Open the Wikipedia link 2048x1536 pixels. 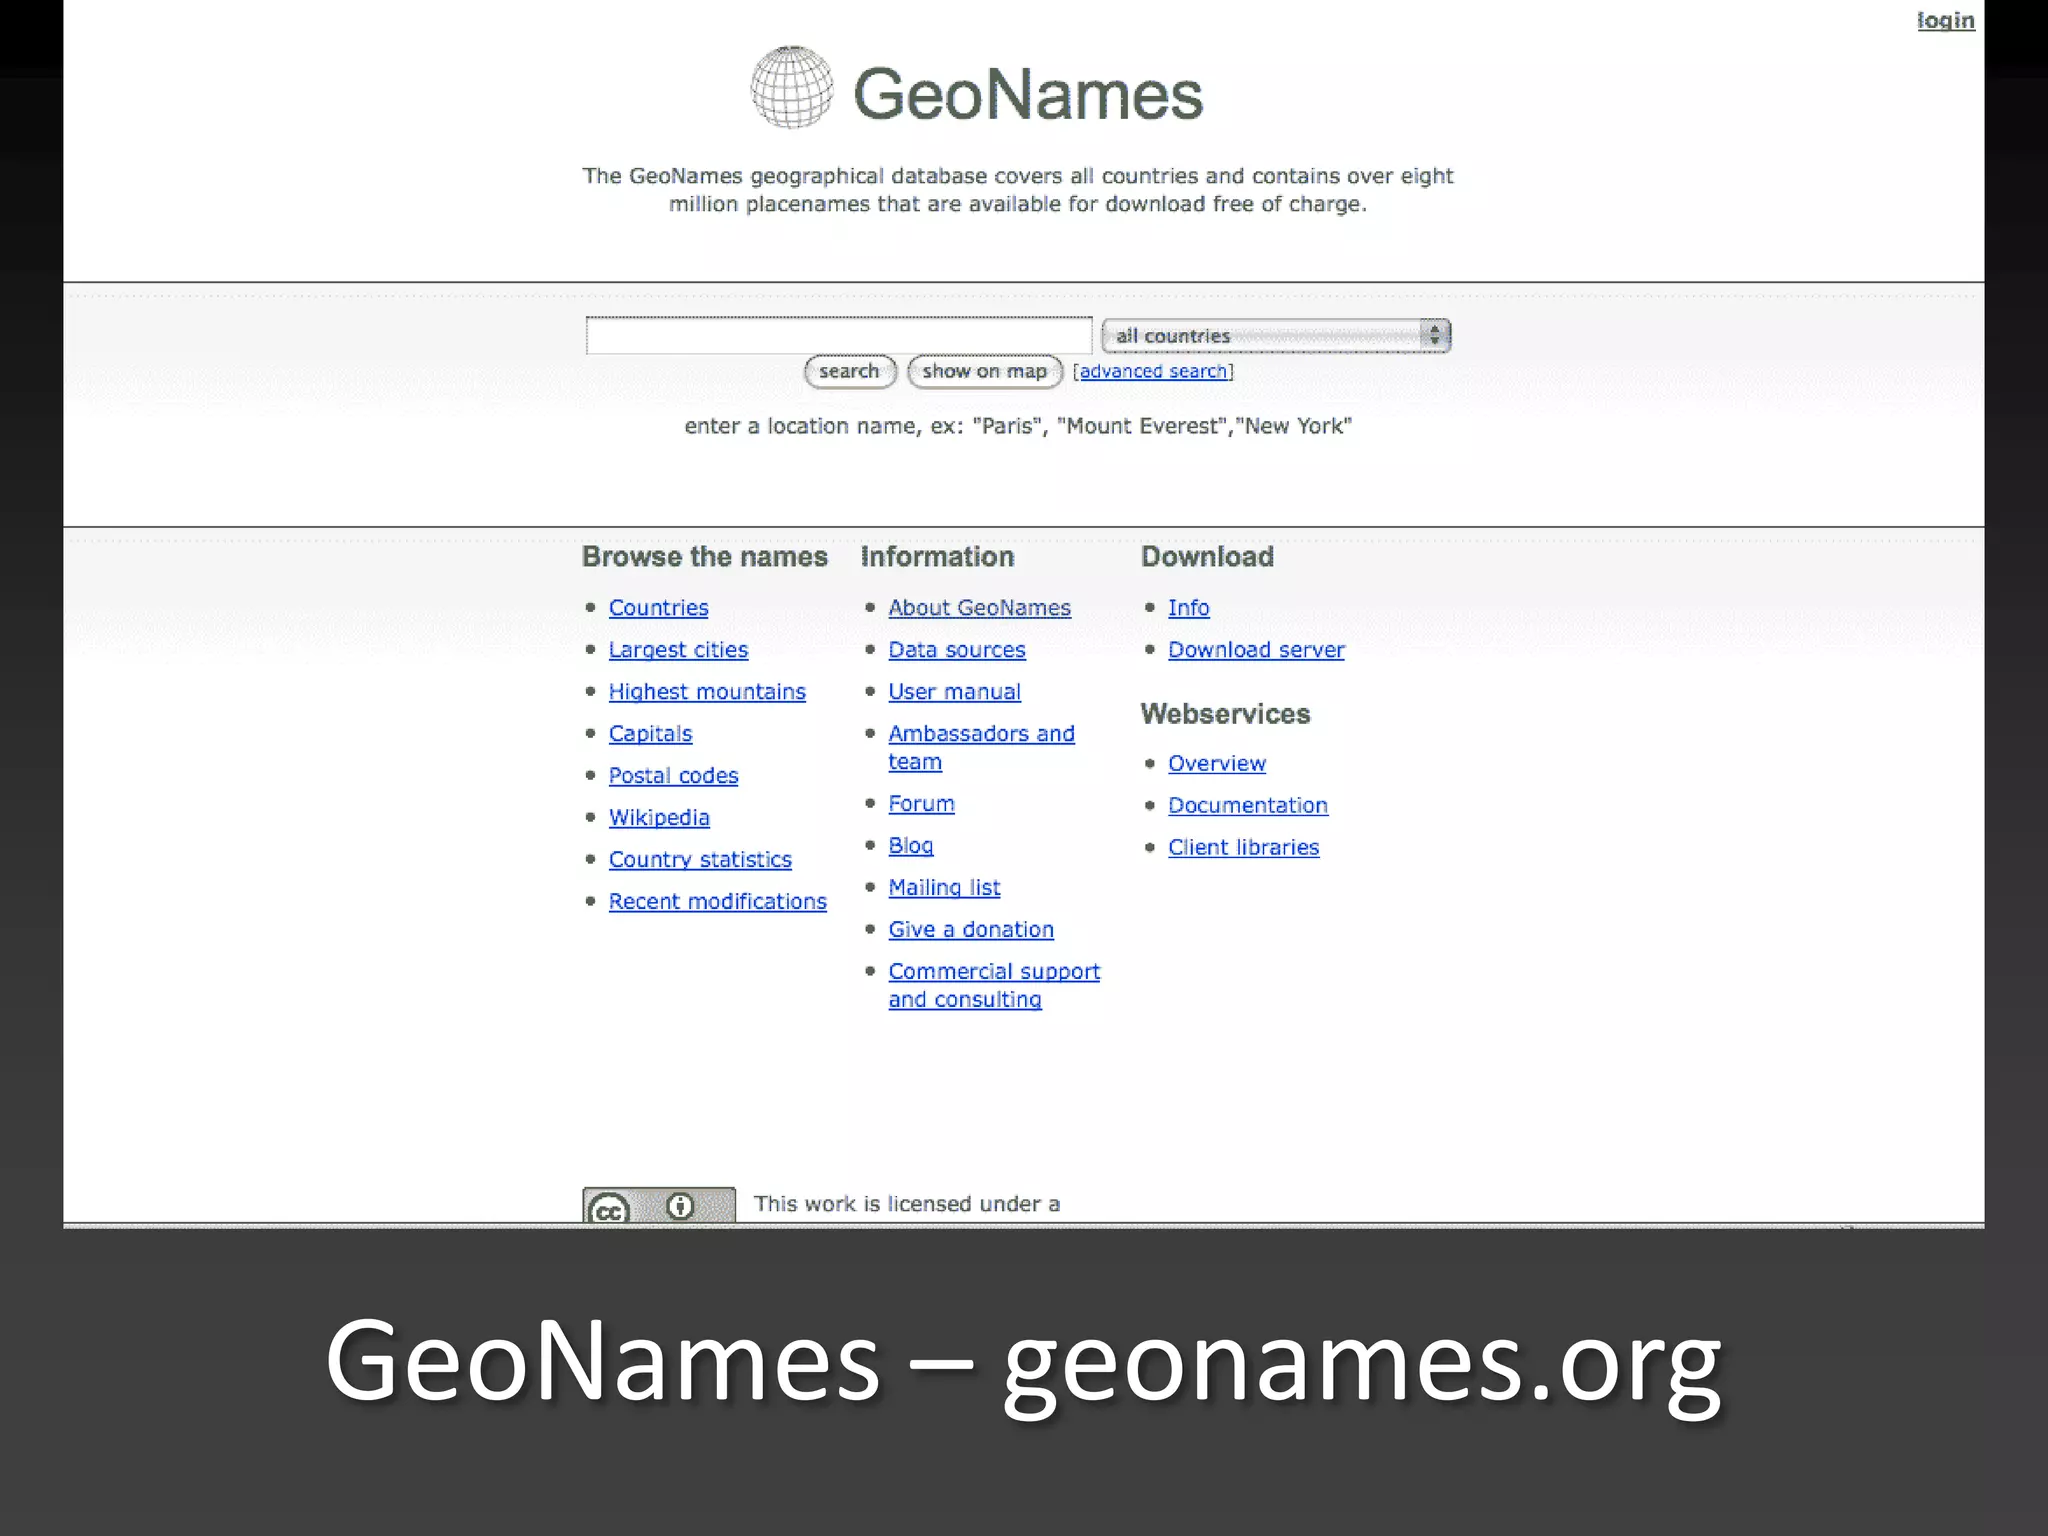[659, 818]
